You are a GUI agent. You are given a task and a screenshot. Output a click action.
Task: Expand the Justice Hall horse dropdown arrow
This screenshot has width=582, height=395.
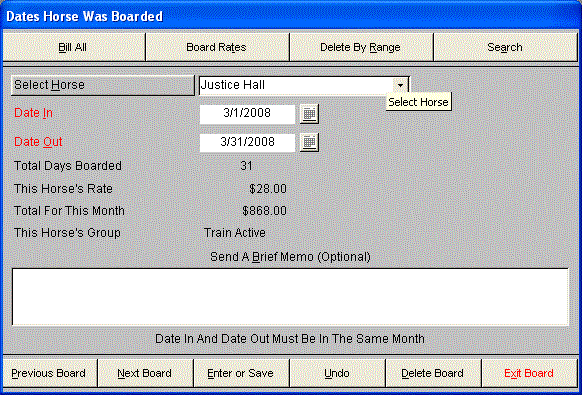[x=400, y=86]
